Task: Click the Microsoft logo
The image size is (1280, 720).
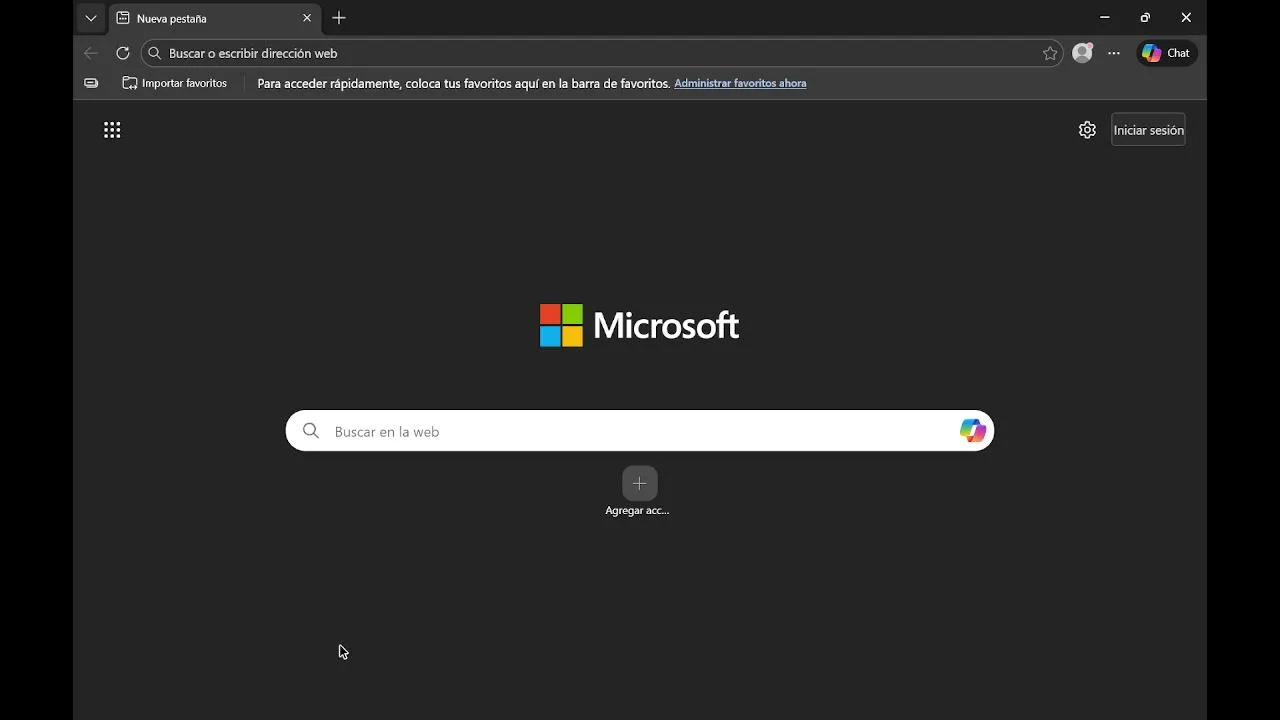Action: coord(640,325)
